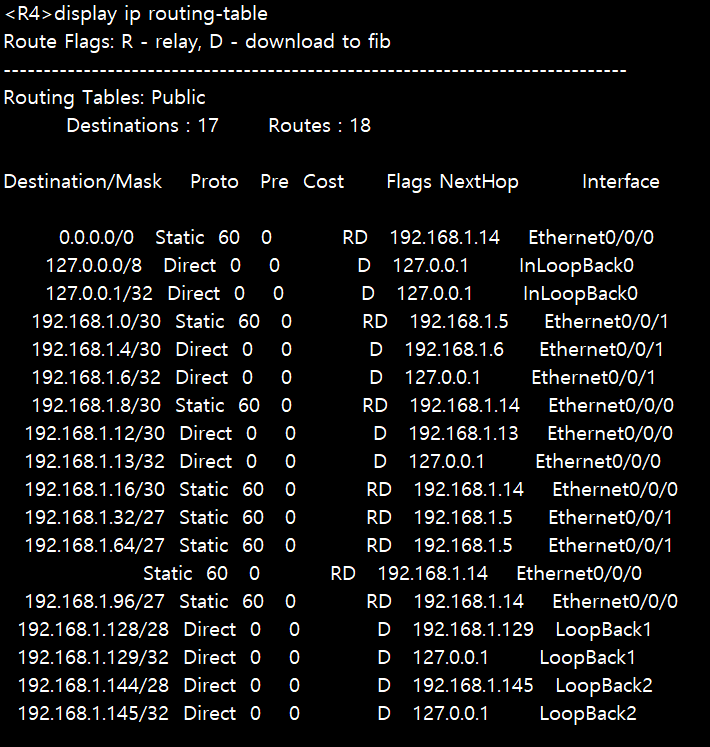This screenshot has height=747, width=710.
Task: Click 'Static' in the row without a destination
Action: (168, 574)
